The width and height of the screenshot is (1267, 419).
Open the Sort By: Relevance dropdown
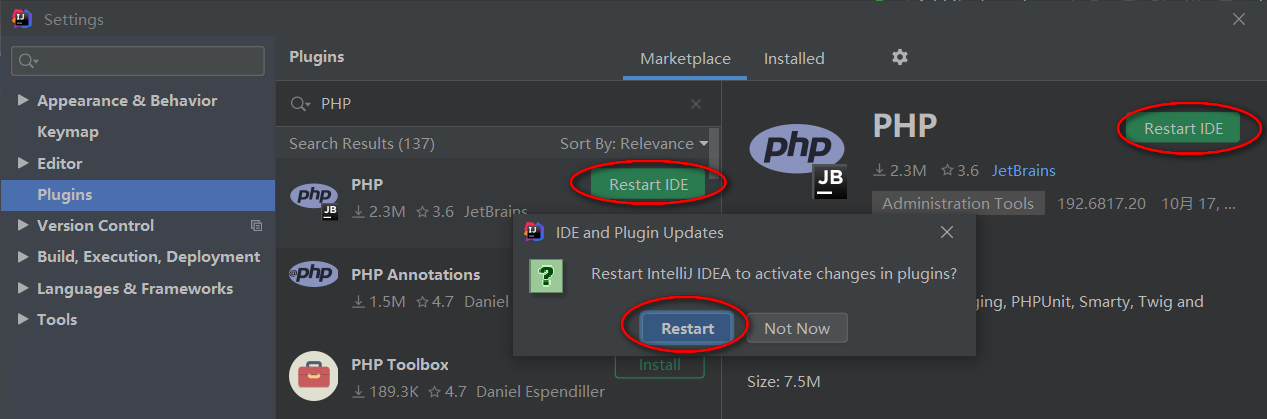(633, 143)
